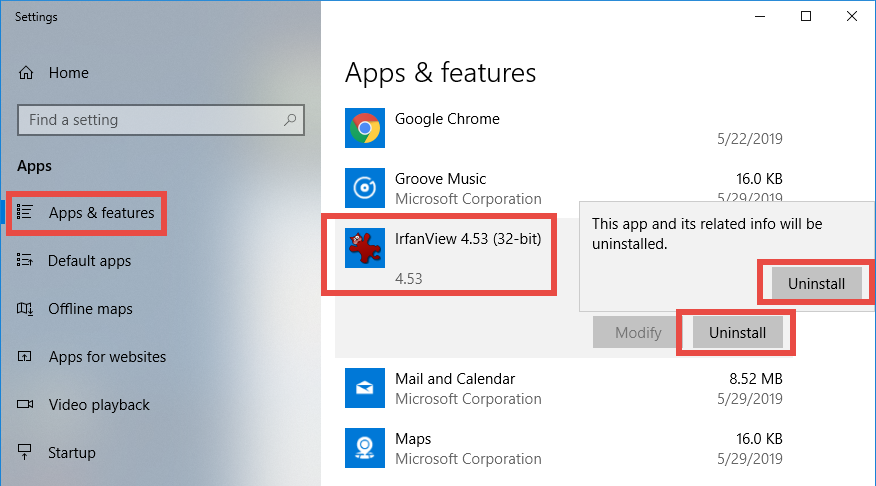Viewport: 876px width, 486px height.
Task: Click Microsoft Corporation under Maps
Action: point(468,459)
